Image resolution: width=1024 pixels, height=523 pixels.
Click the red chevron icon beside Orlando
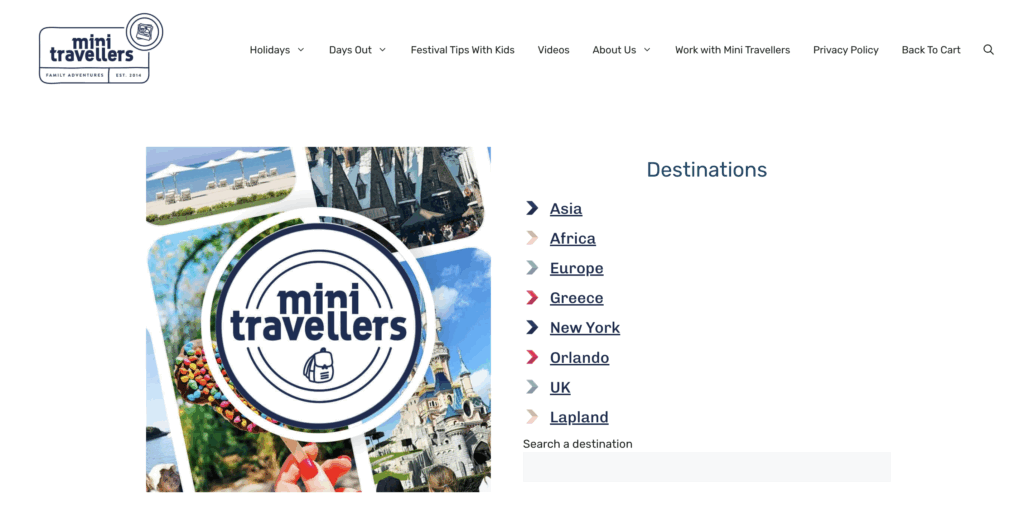point(532,357)
